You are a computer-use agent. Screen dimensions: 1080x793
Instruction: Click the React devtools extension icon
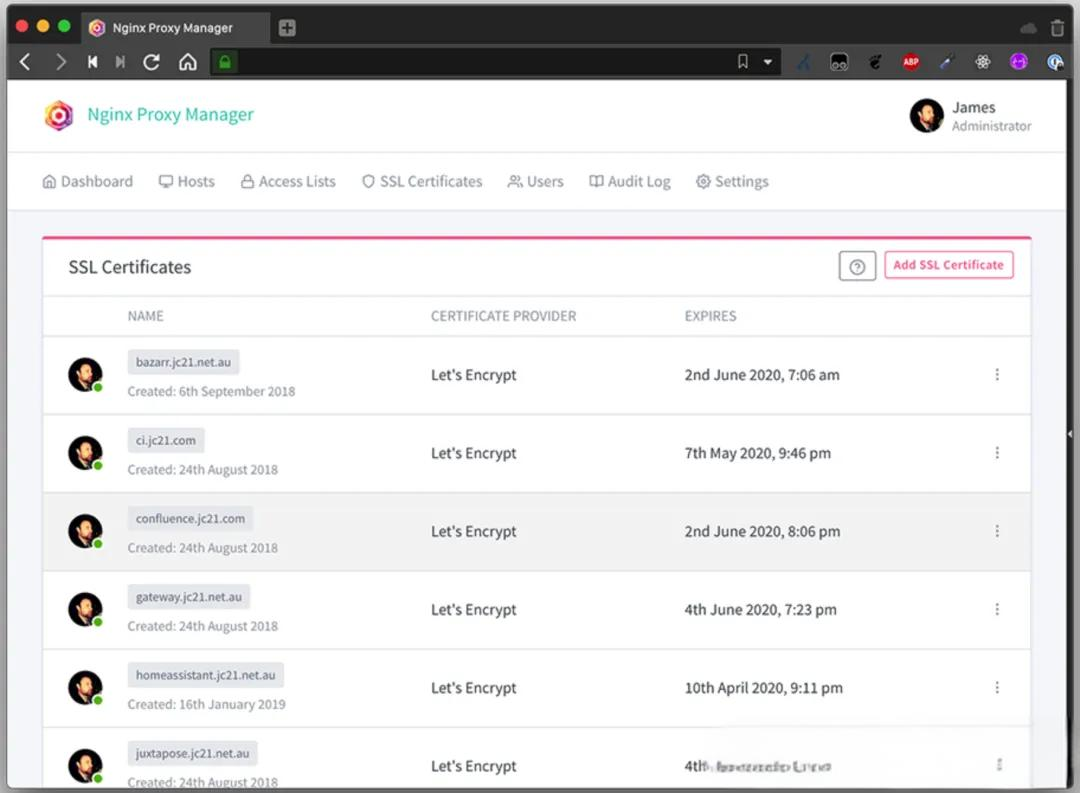pyautogui.click(x=983, y=62)
